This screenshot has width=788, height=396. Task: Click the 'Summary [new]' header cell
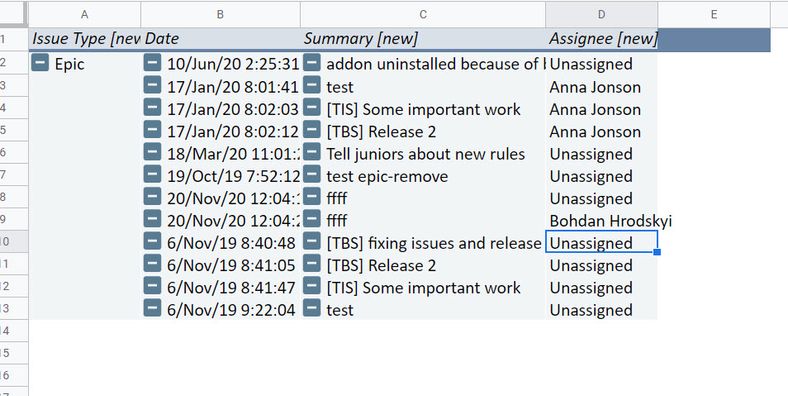[x=423, y=39]
